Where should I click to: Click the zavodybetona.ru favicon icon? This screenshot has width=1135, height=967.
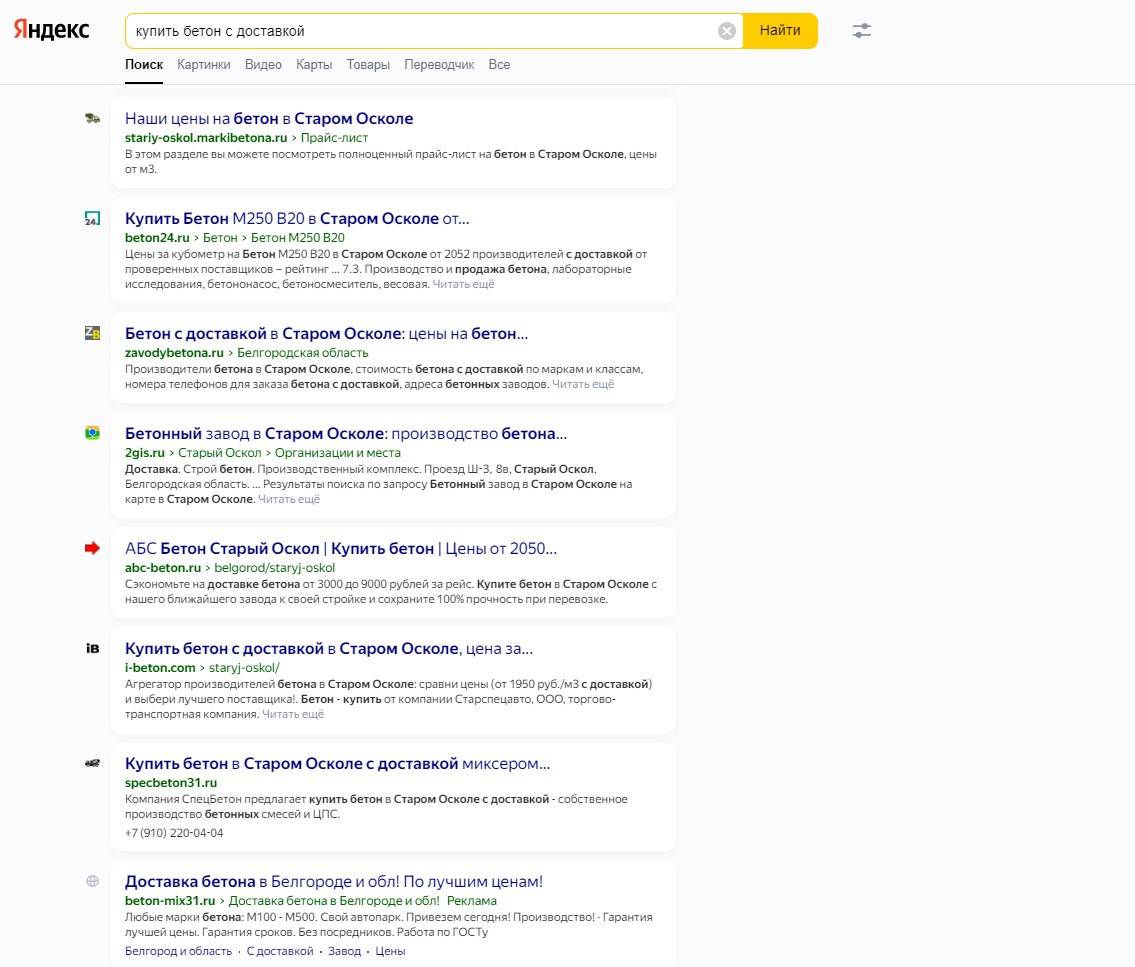92,333
